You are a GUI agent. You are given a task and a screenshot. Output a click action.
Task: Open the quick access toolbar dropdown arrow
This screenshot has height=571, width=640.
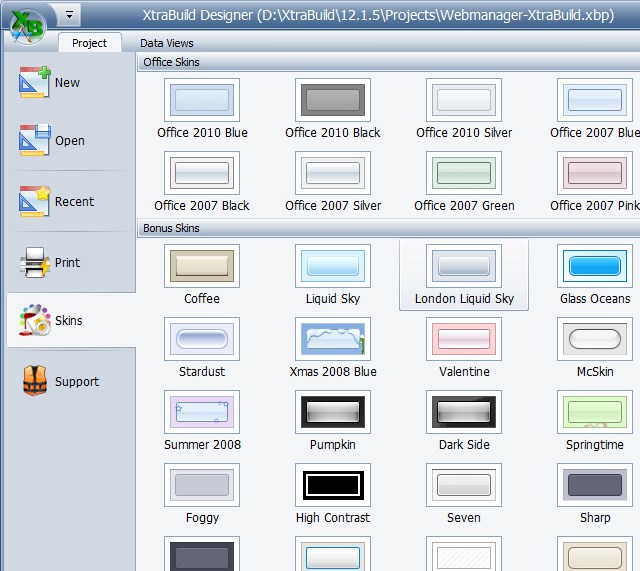click(69, 15)
